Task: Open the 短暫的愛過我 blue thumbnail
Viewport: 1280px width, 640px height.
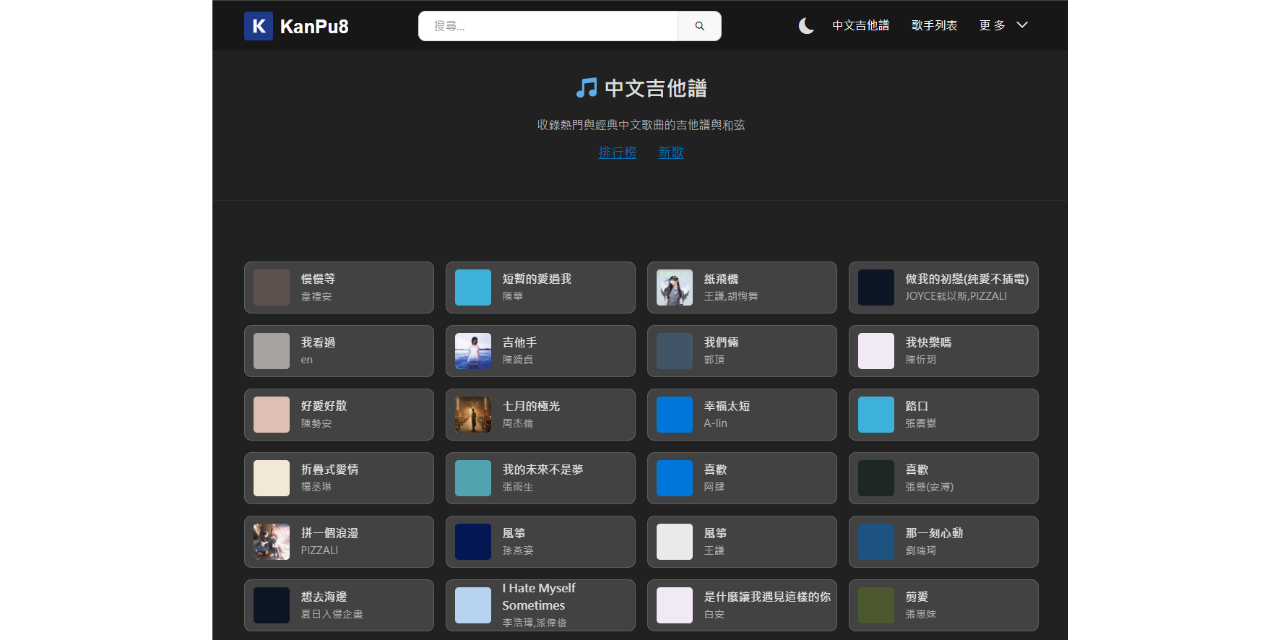Action: coord(473,288)
